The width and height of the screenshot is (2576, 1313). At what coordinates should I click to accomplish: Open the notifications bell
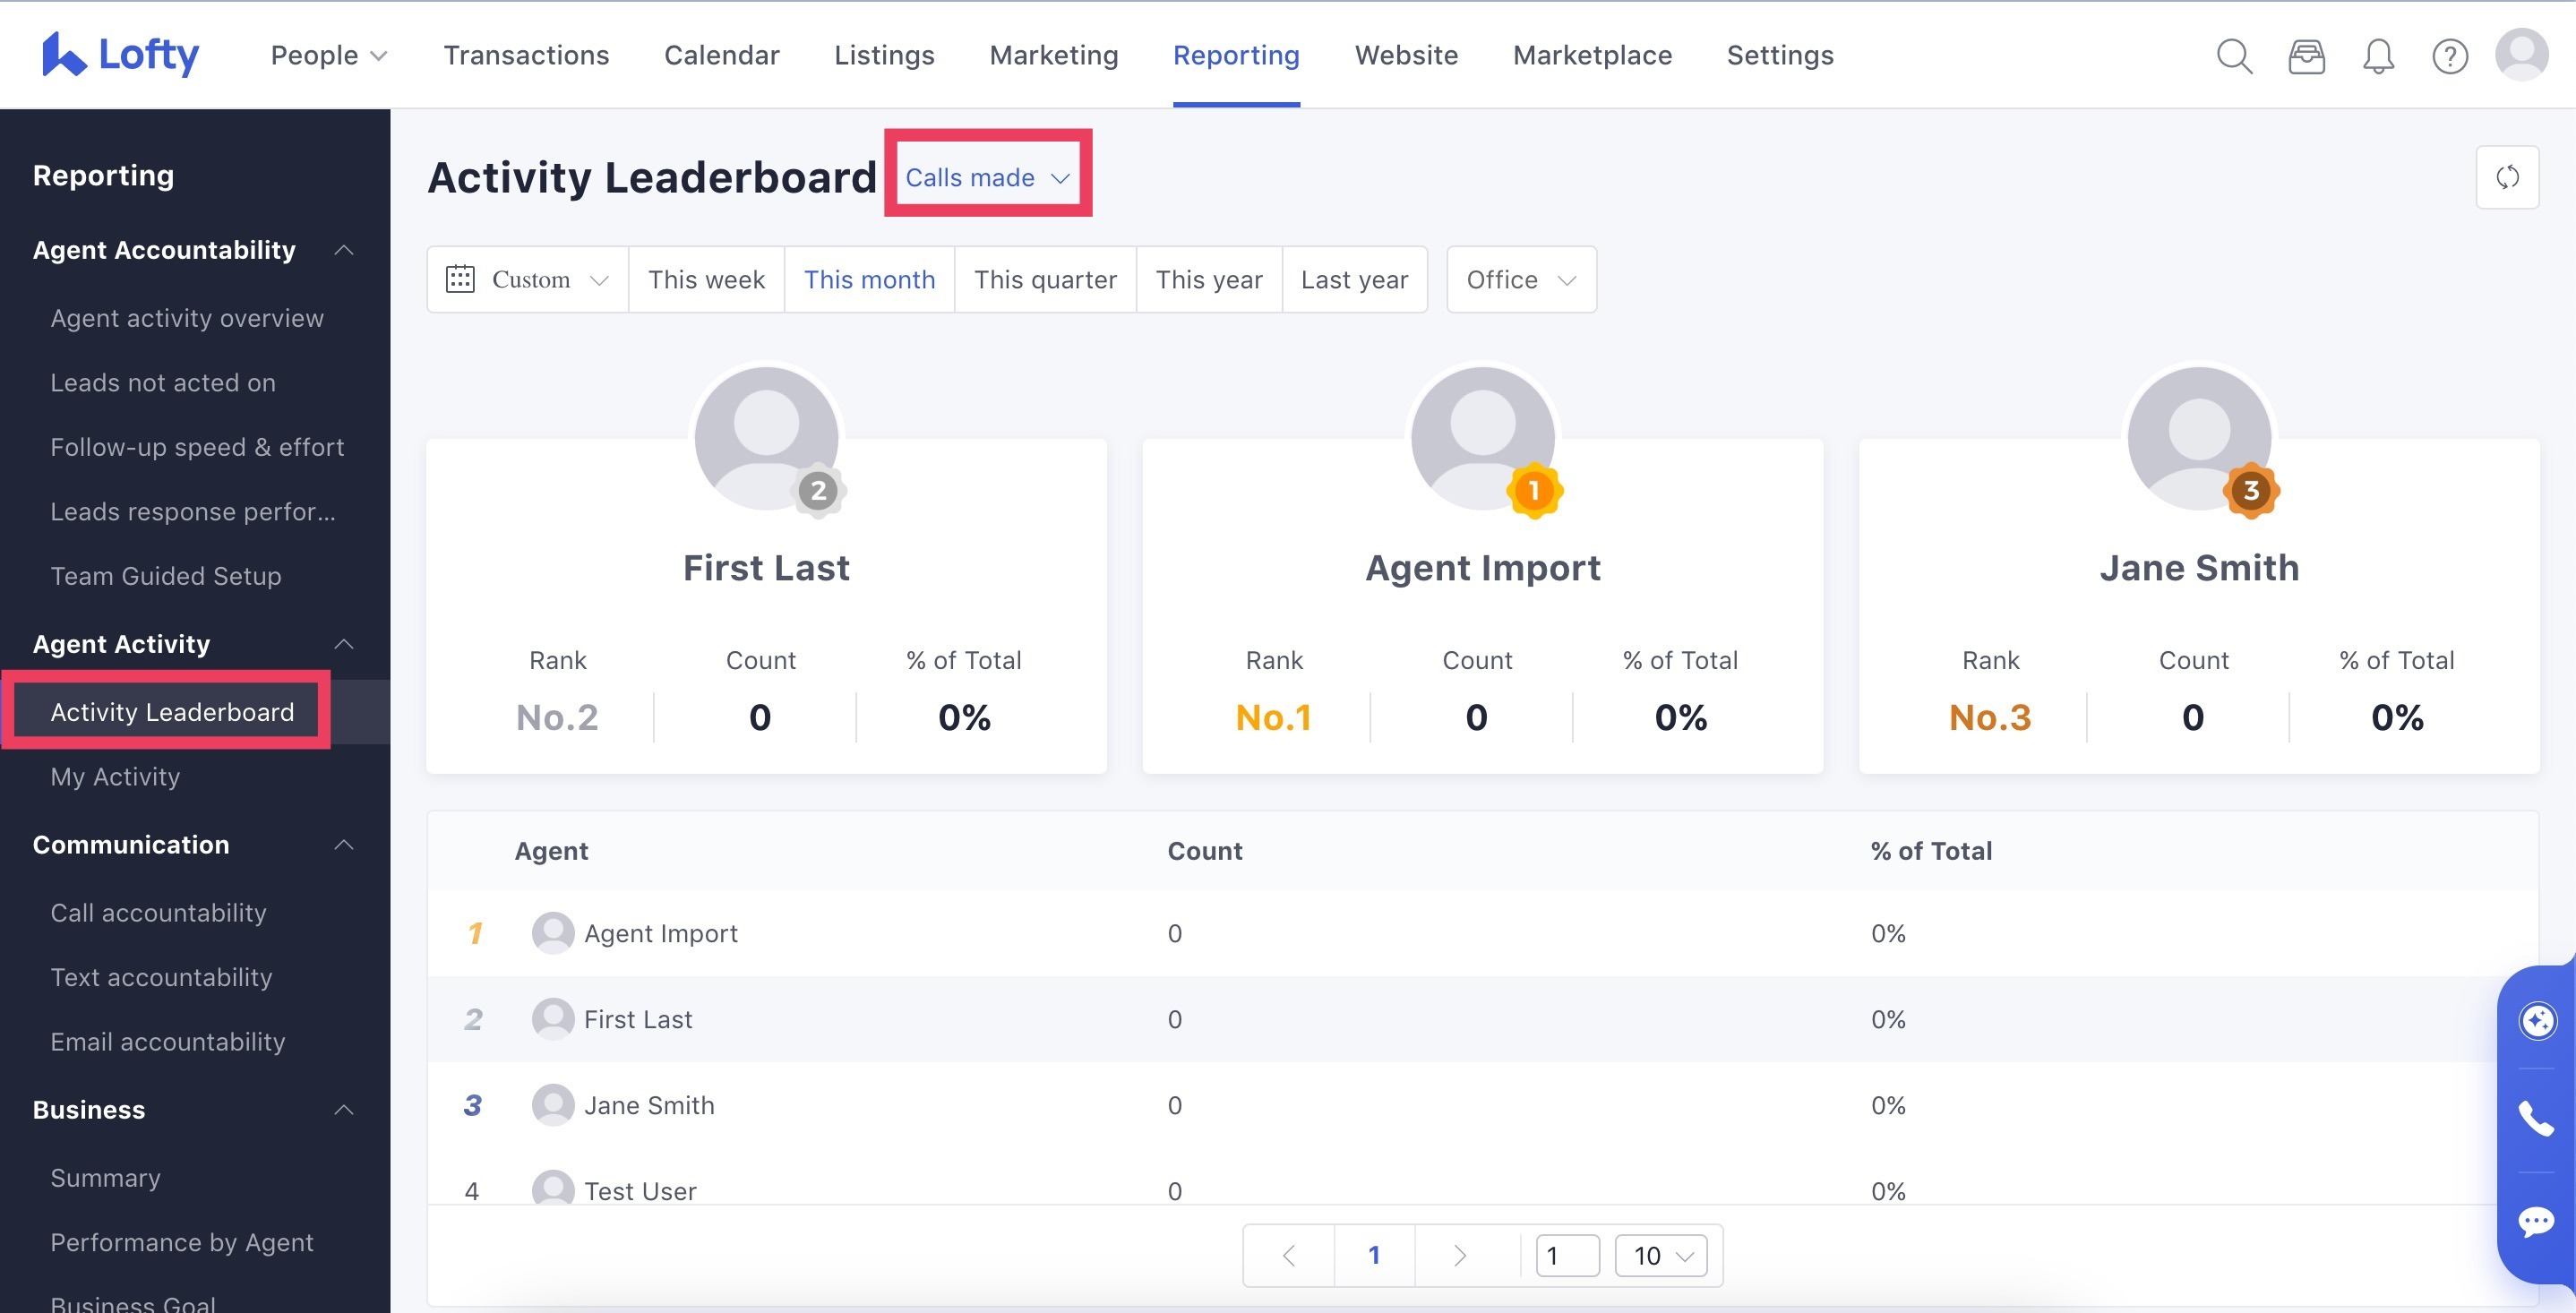[2378, 56]
